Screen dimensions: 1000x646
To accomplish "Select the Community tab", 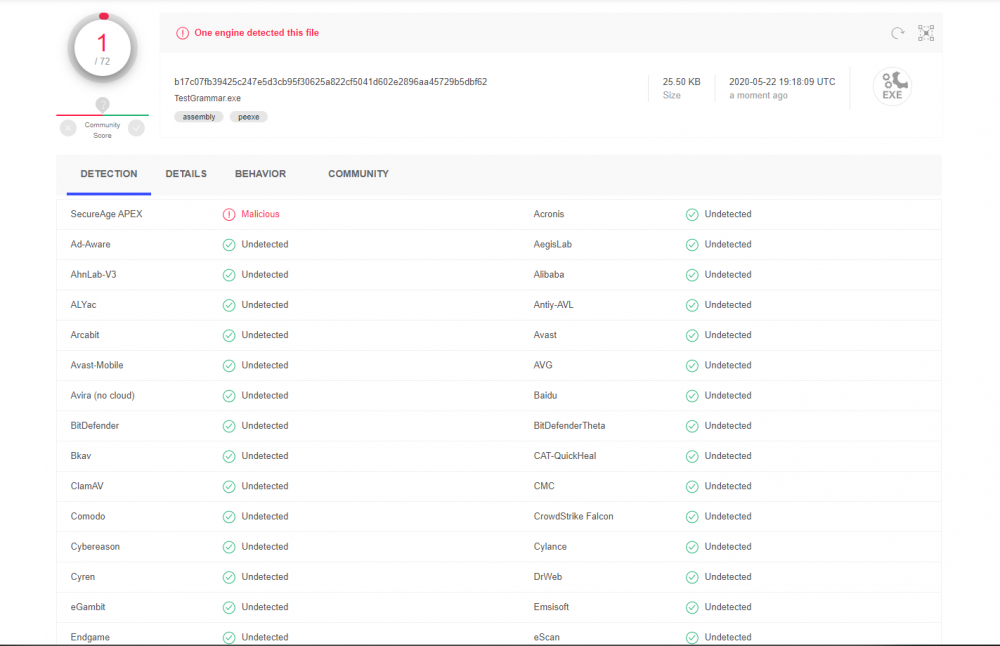I will [358, 174].
